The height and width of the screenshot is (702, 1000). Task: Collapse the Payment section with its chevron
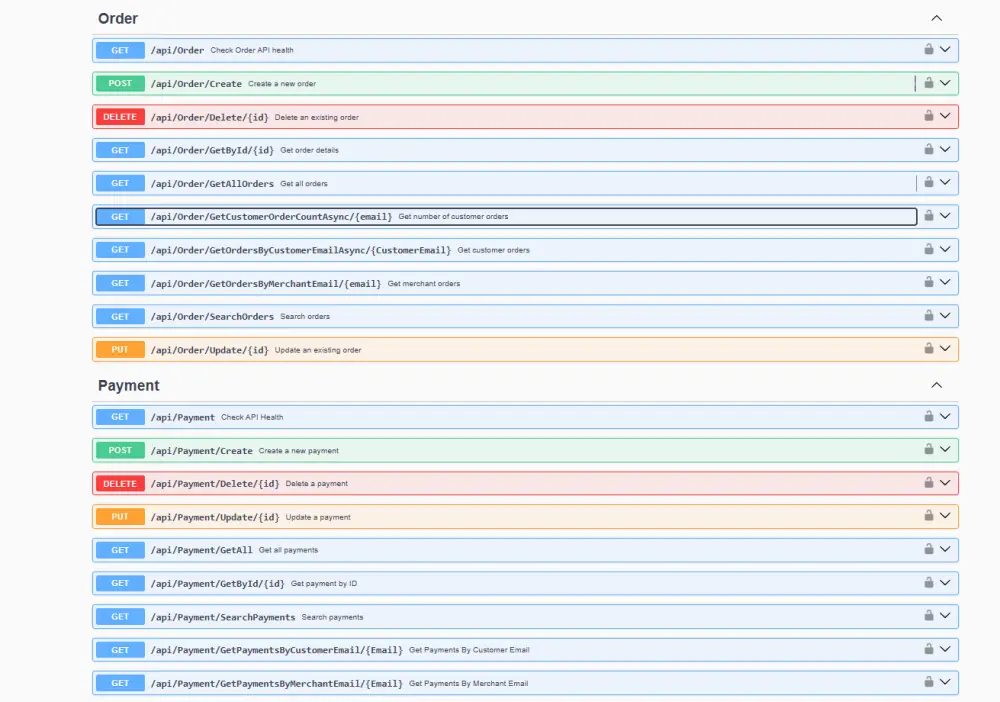click(937, 385)
